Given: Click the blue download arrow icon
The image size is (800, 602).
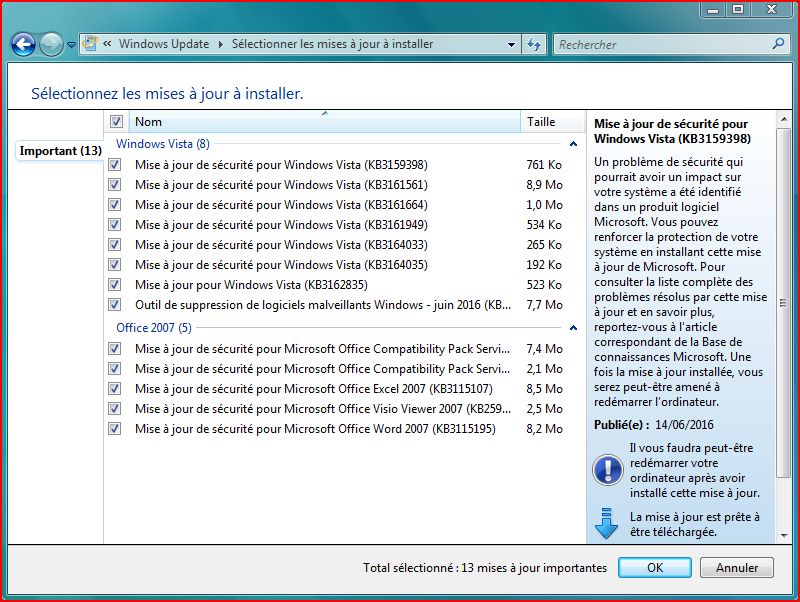Looking at the screenshot, I should (x=606, y=524).
